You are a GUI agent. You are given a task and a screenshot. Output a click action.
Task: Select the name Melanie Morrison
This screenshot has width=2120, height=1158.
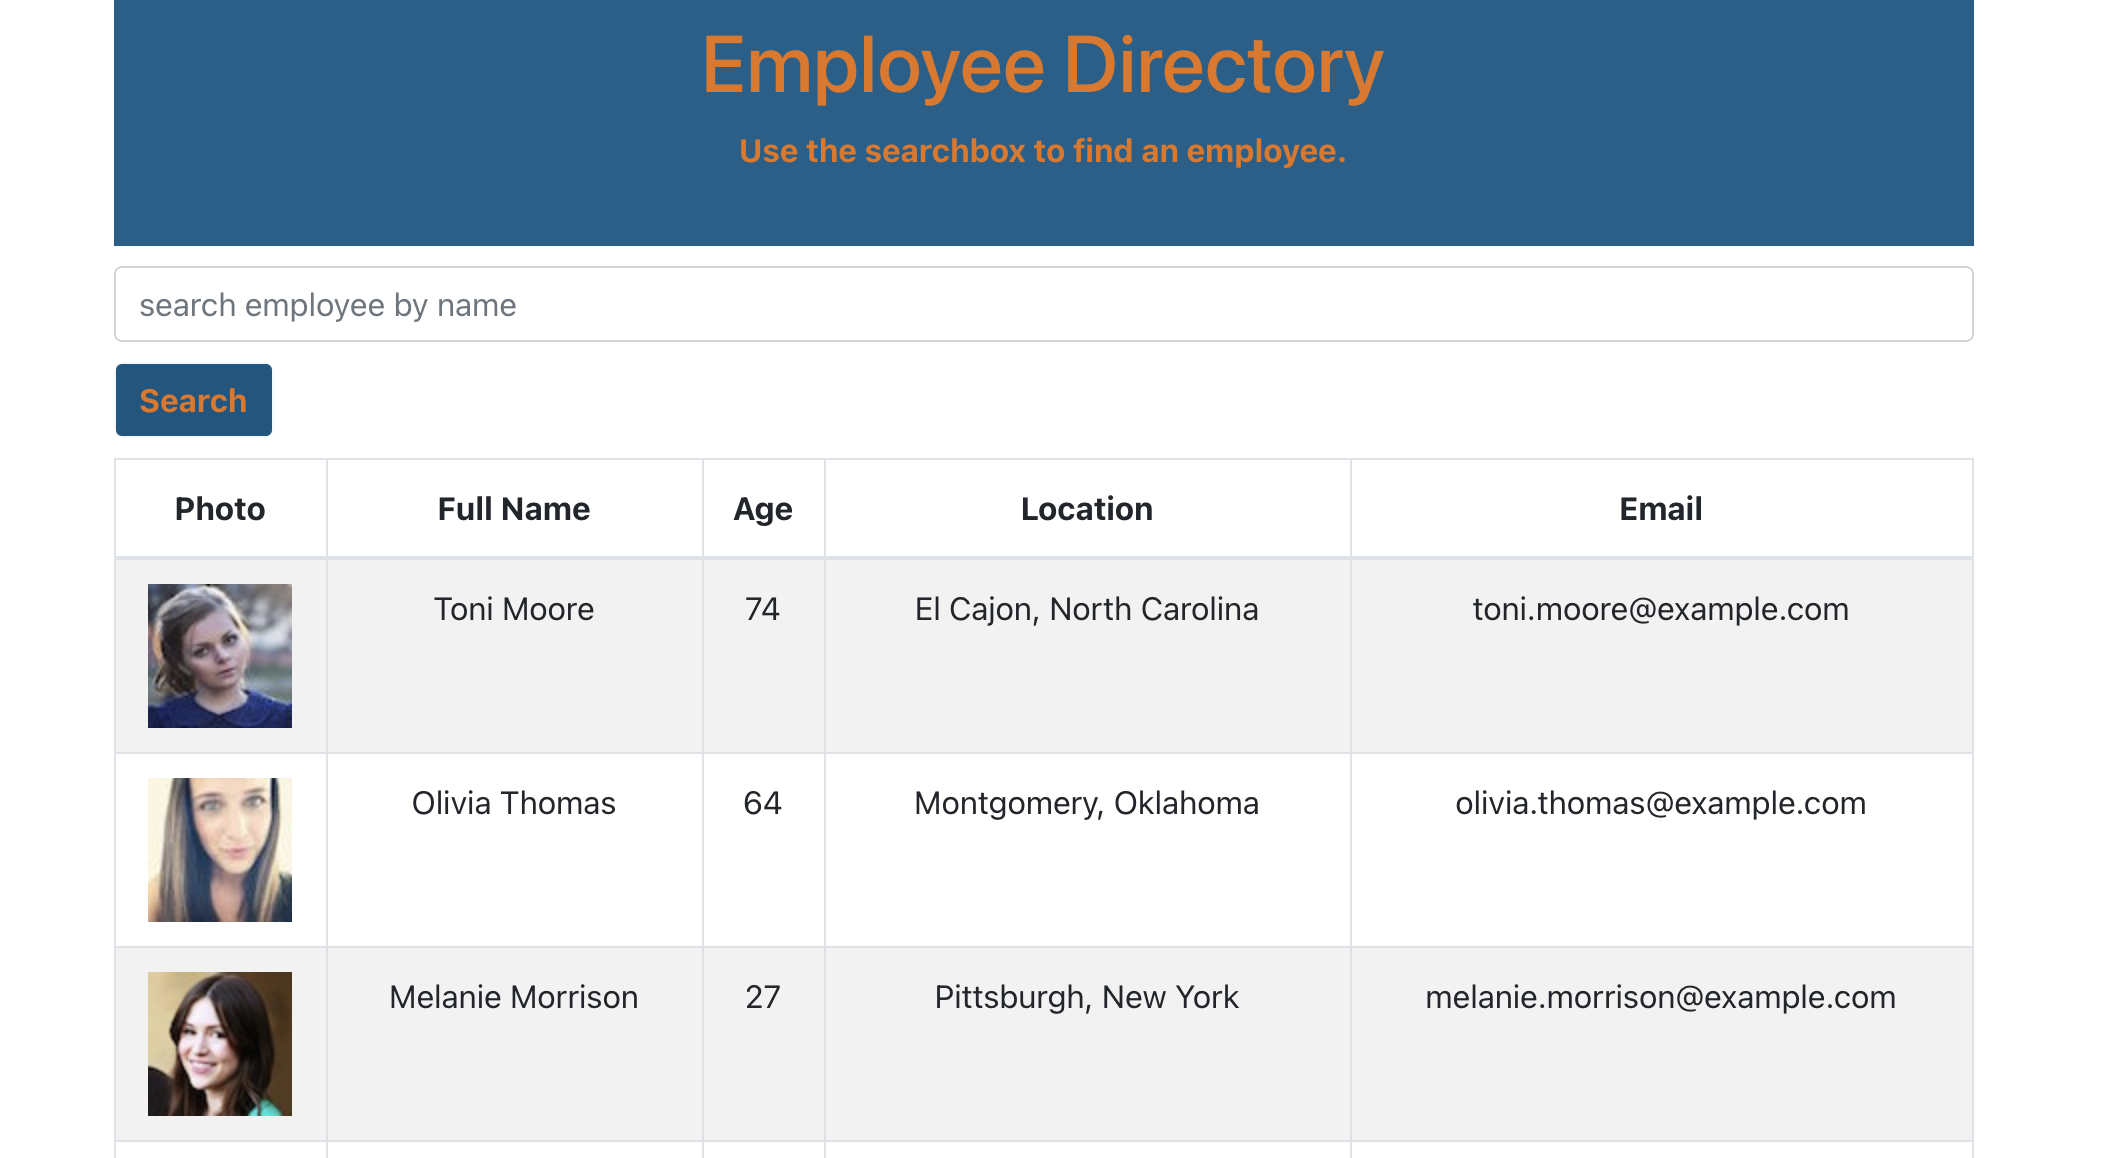click(x=513, y=996)
